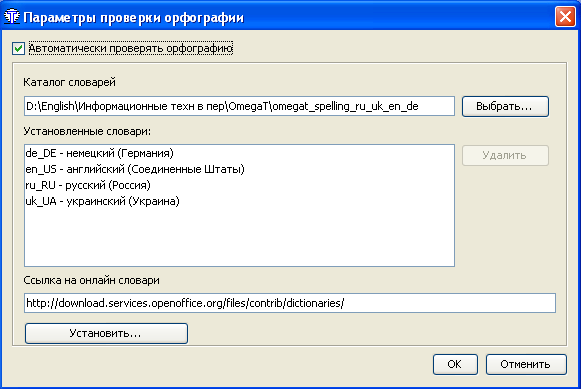
Task: Close the spell check settings dialog
Action: (565, 17)
